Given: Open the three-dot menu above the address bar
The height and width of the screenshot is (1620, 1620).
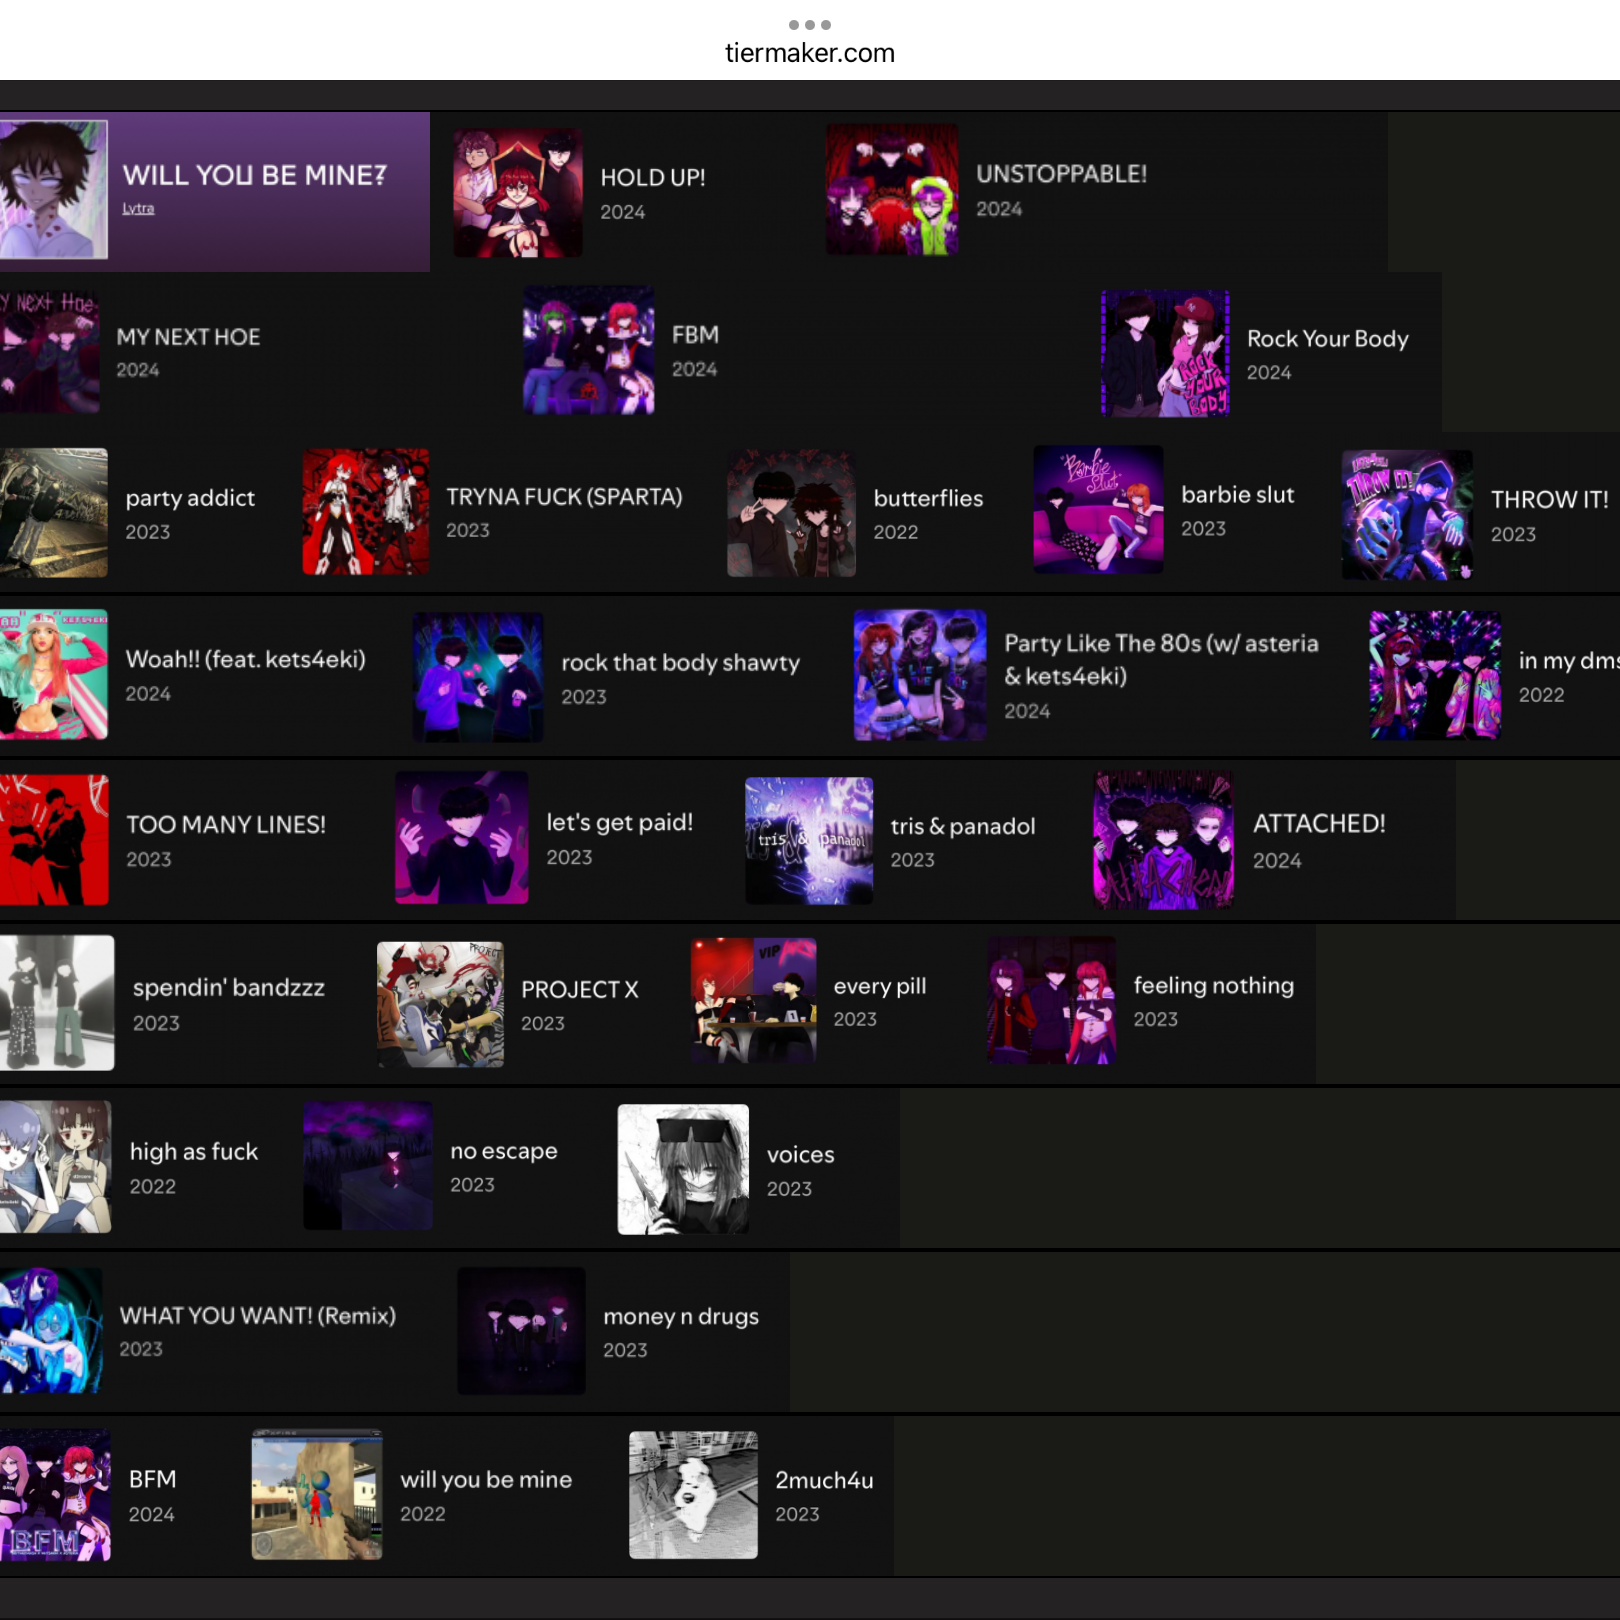Looking at the screenshot, I should (809, 25).
